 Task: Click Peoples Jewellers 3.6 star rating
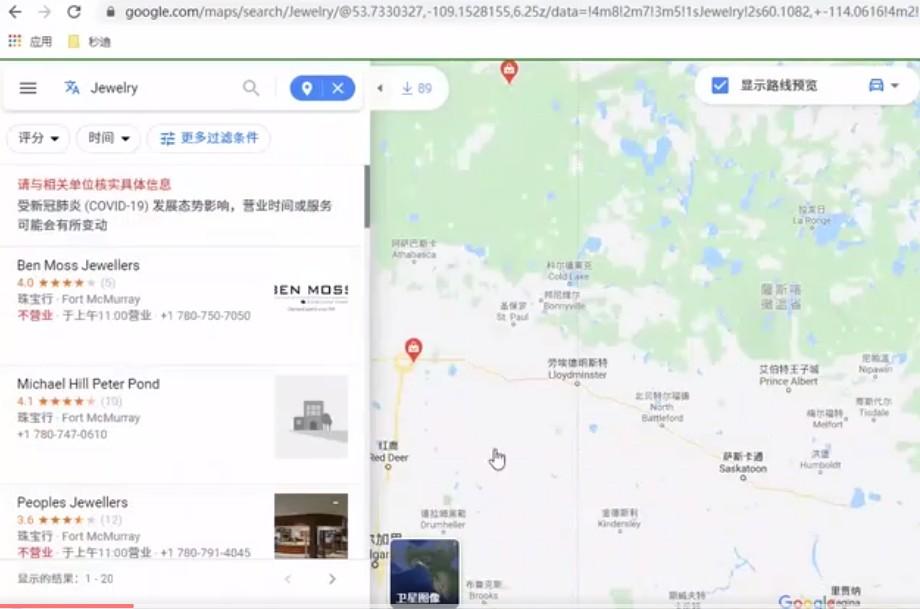pyautogui.click(x=69, y=520)
